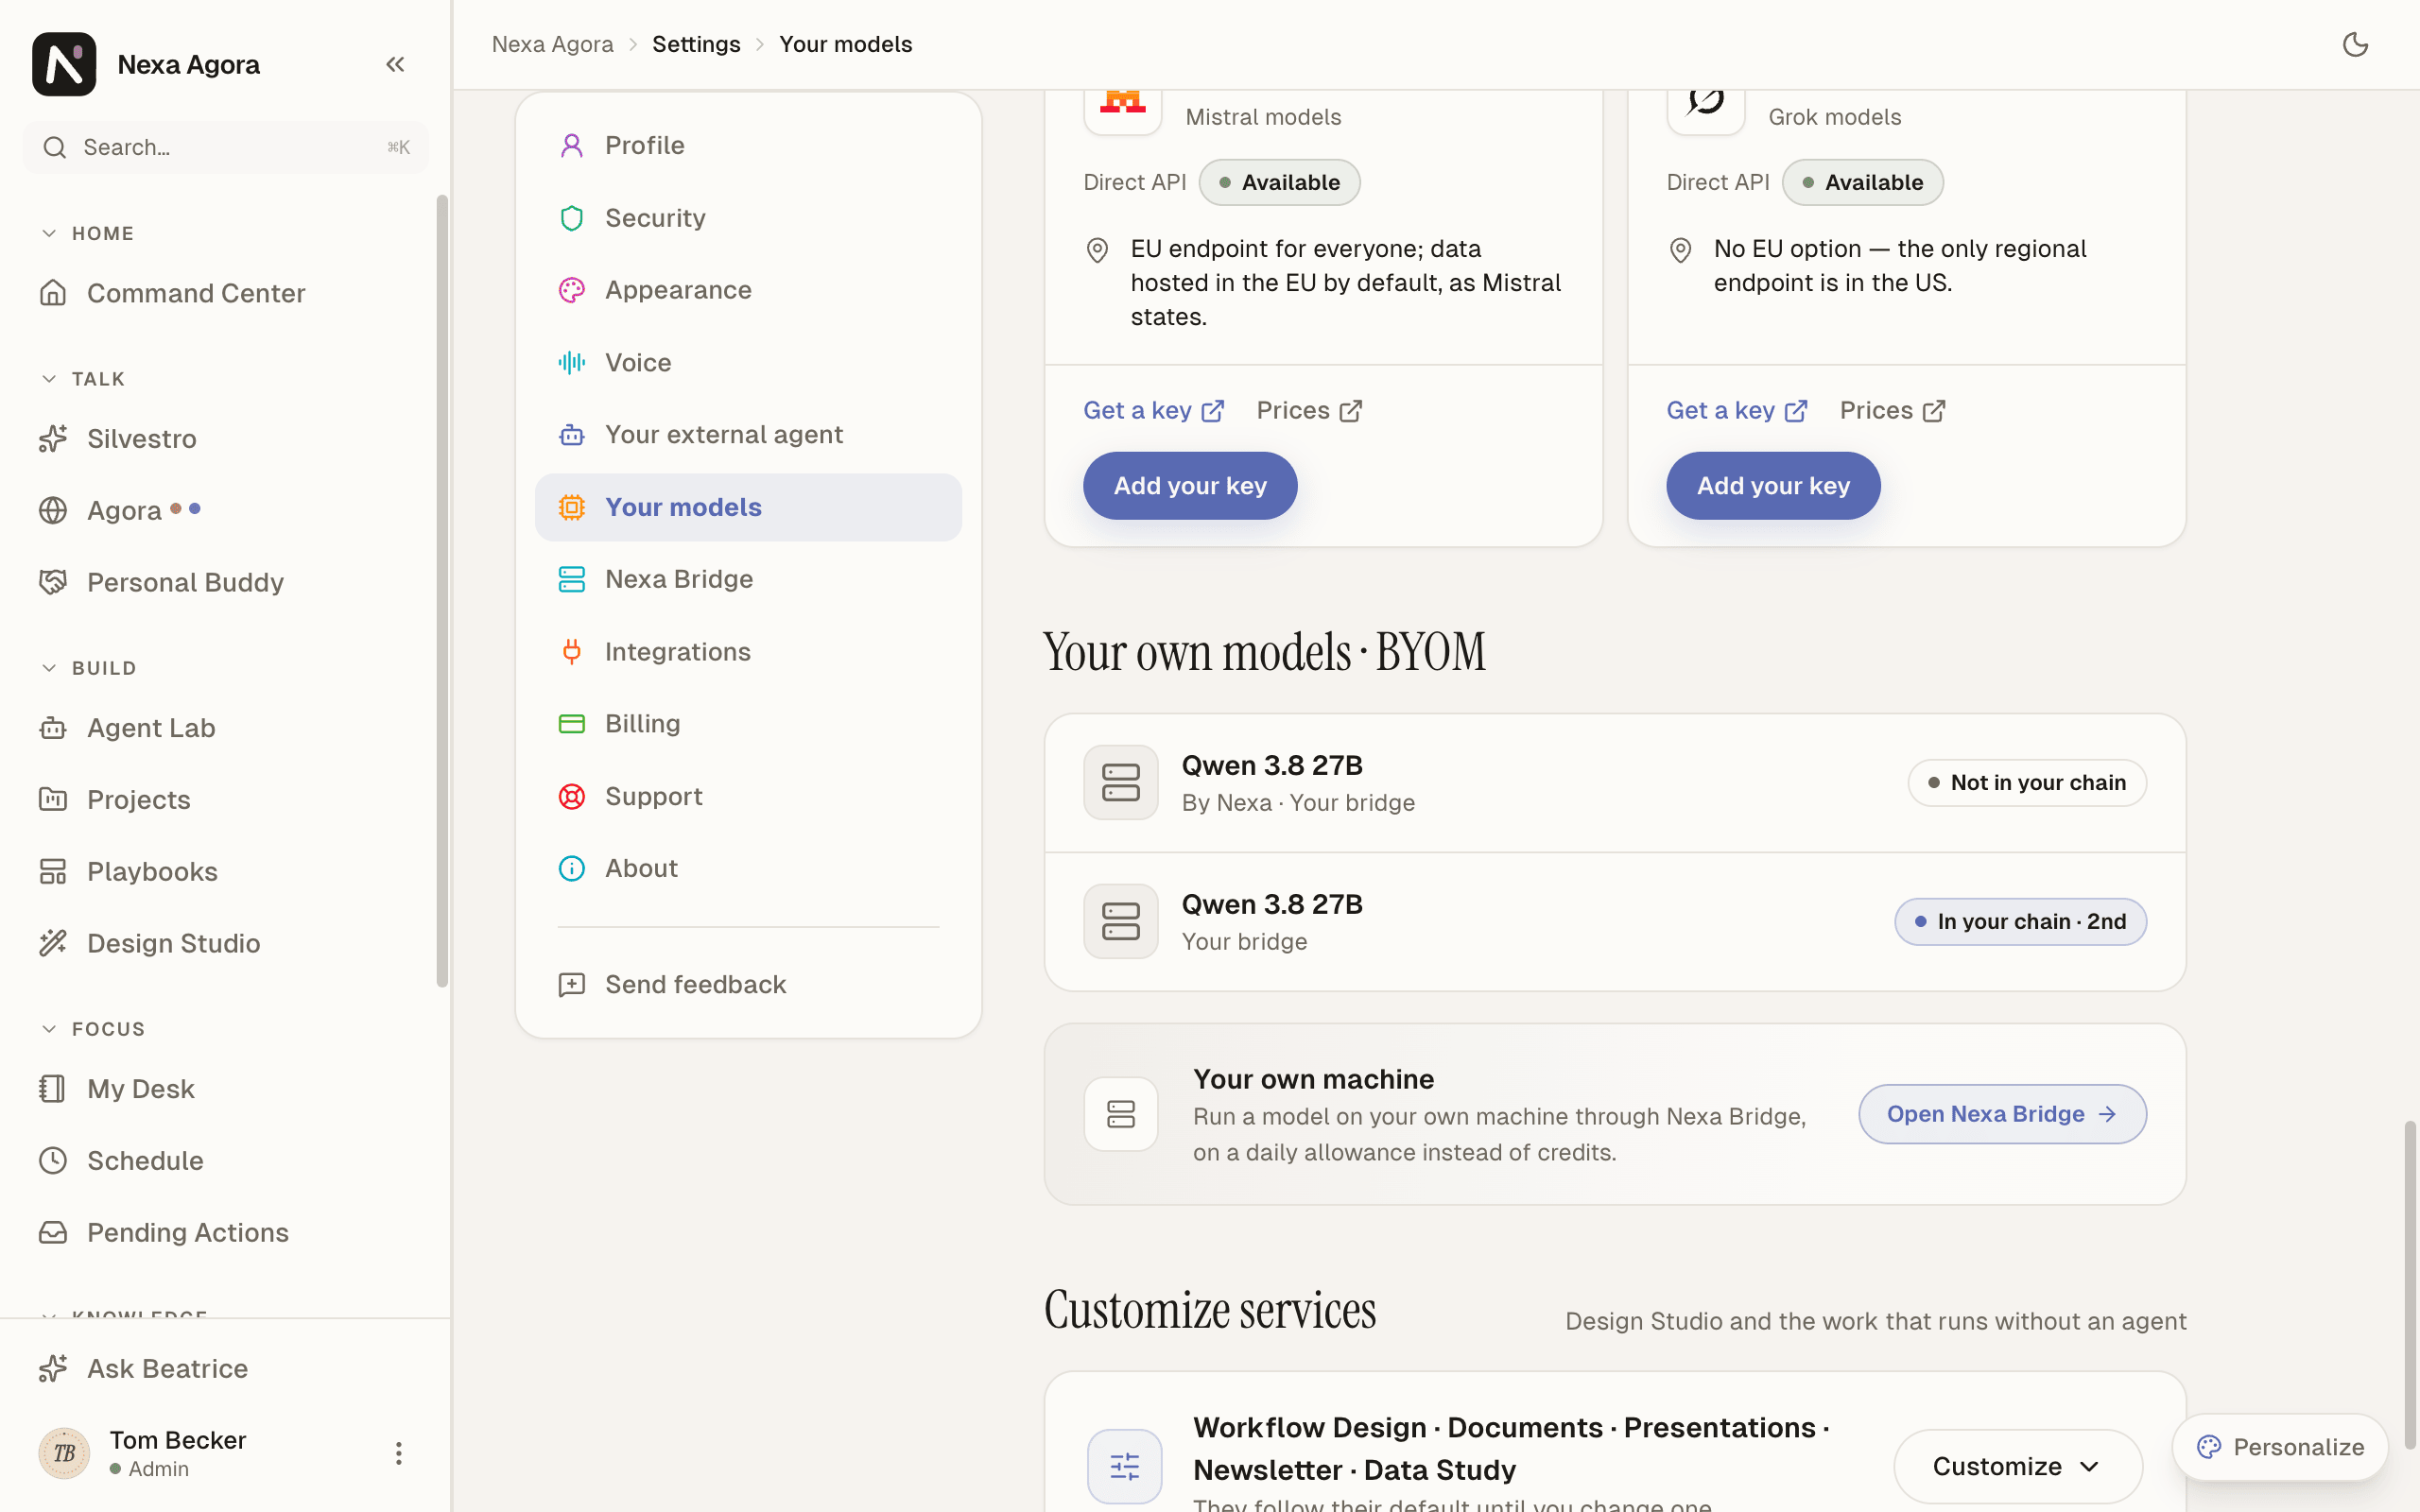Open Silvestro chat in the sidebar
This screenshot has height=1512, width=2420.
[x=225, y=438]
